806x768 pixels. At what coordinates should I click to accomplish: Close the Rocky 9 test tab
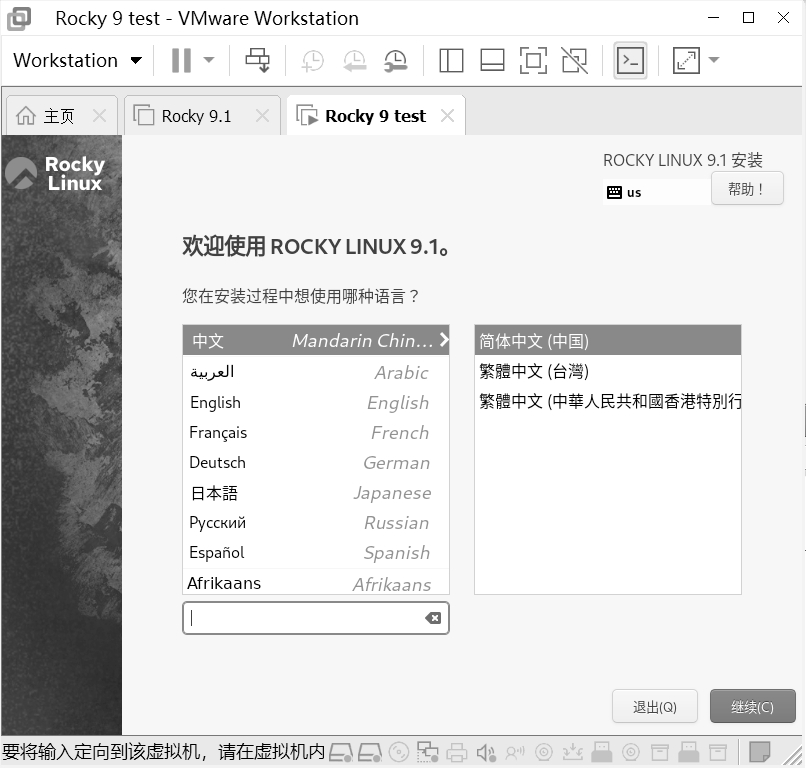pos(447,116)
